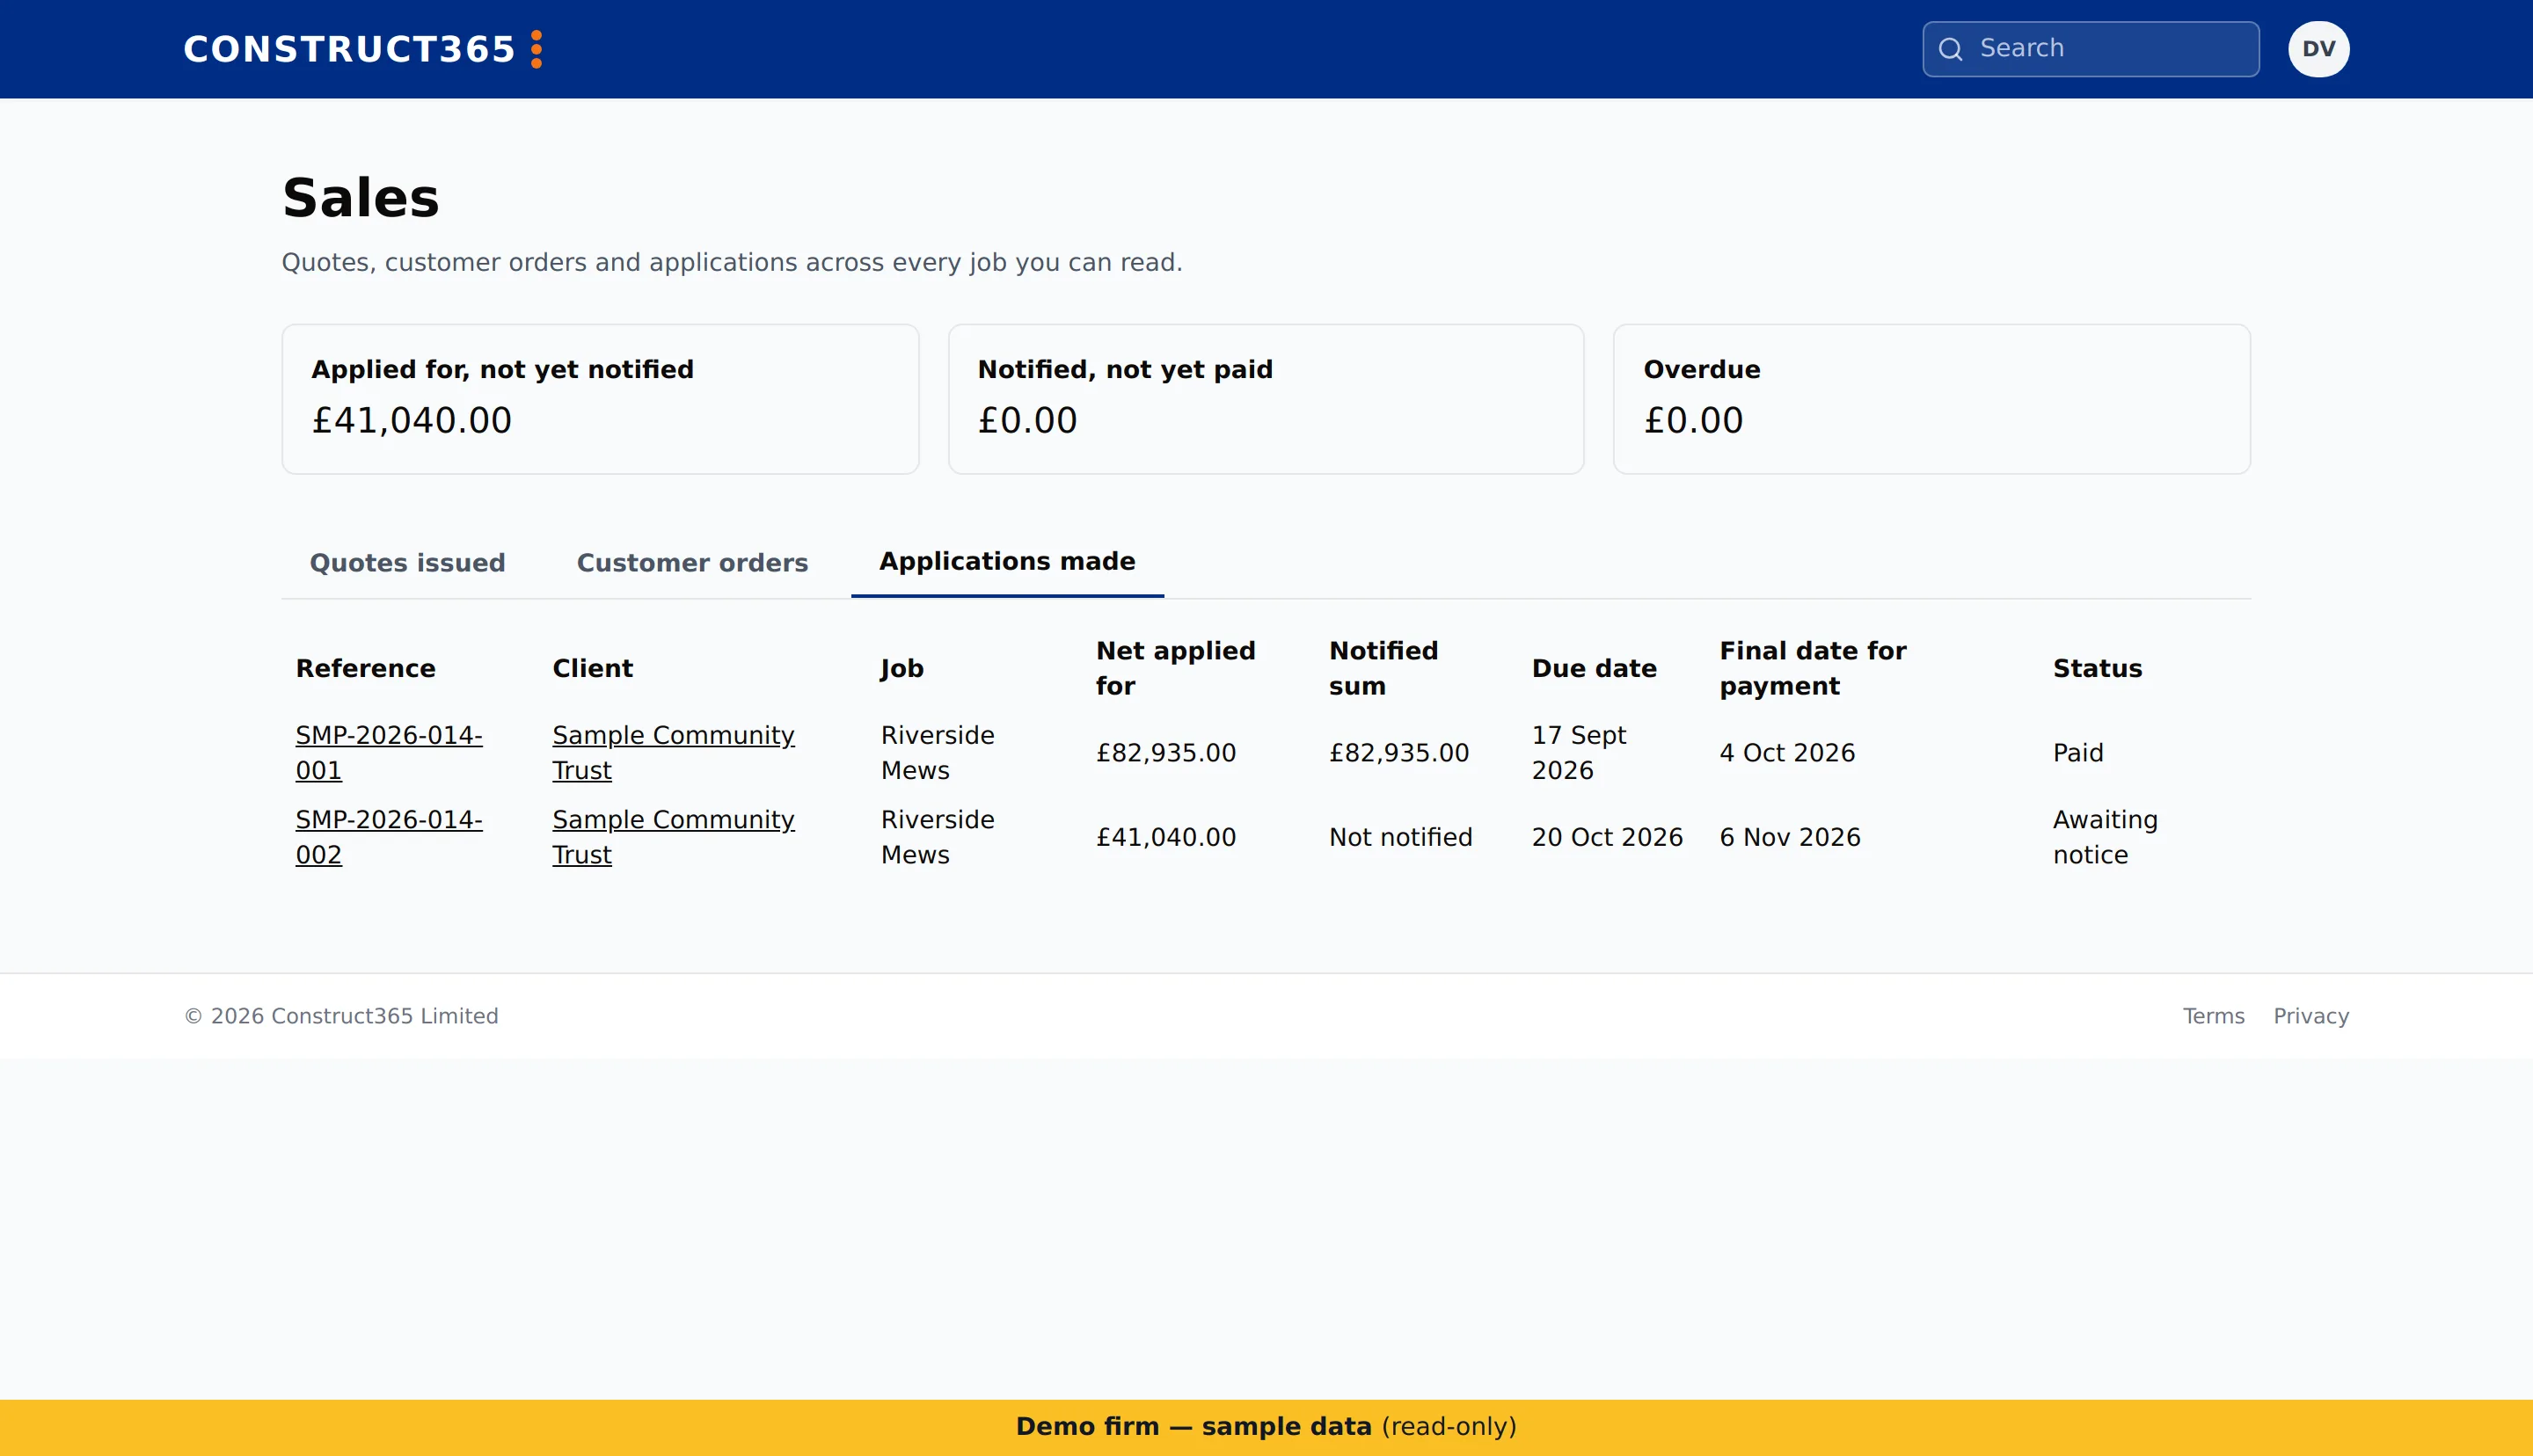Click the Sales page heading
This screenshot has height=1456, width=2533.
pyautogui.click(x=361, y=198)
